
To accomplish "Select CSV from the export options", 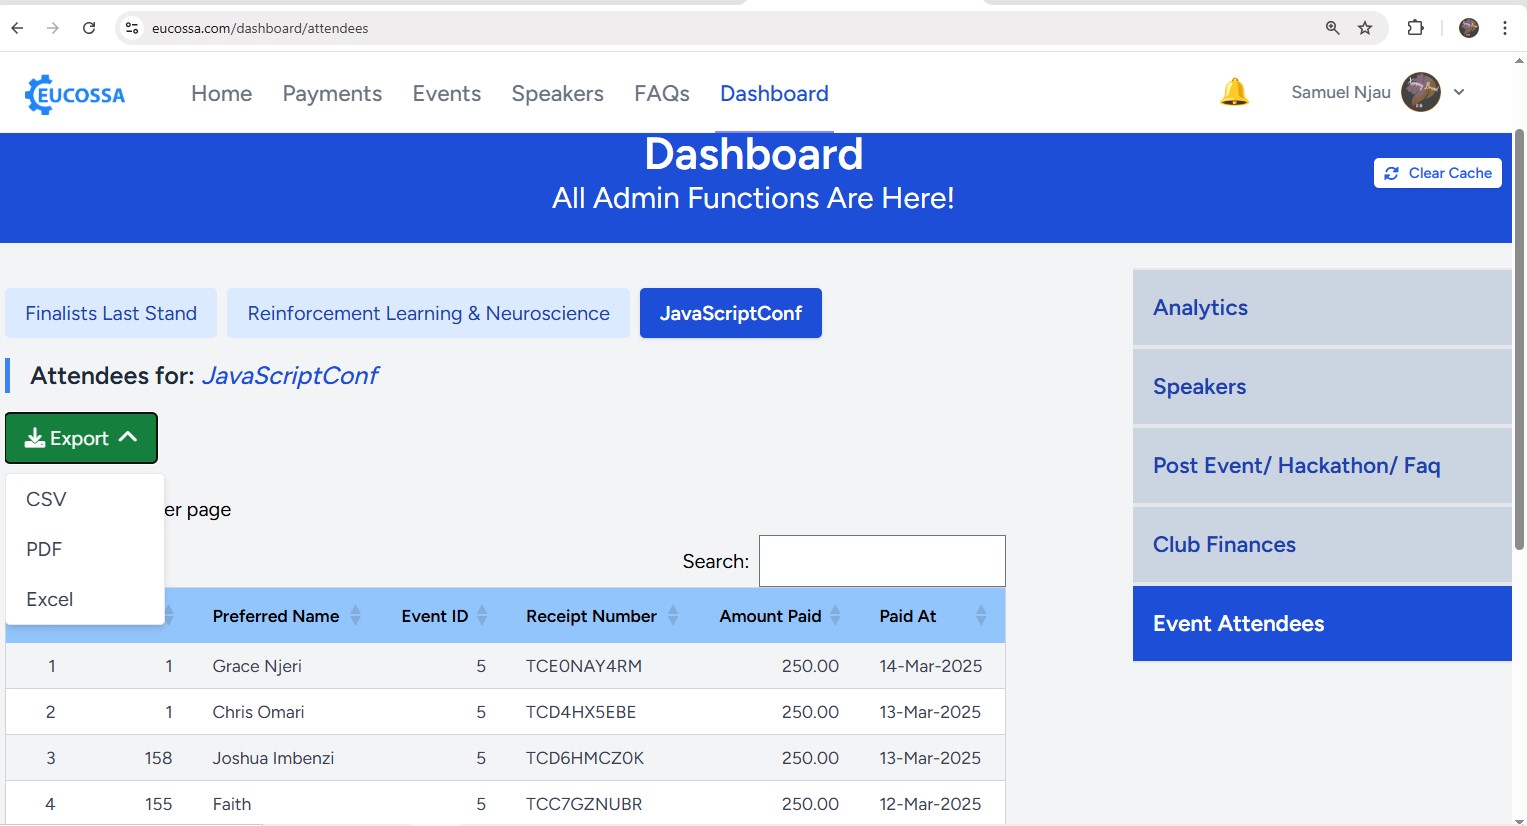I will 47,499.
